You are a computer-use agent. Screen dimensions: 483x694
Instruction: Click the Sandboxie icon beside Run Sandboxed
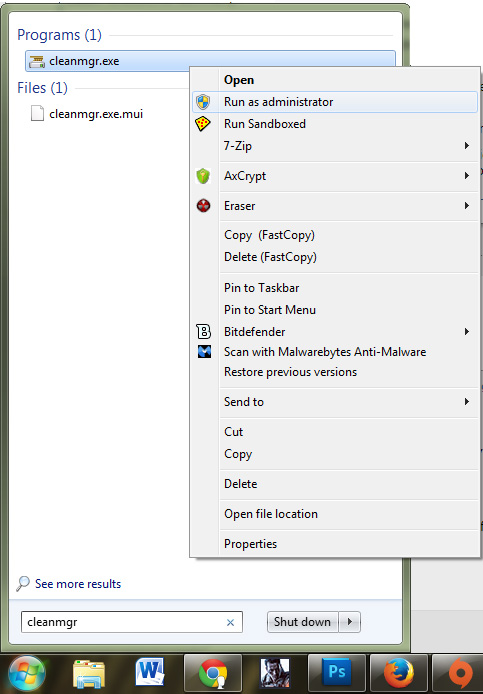203,123
